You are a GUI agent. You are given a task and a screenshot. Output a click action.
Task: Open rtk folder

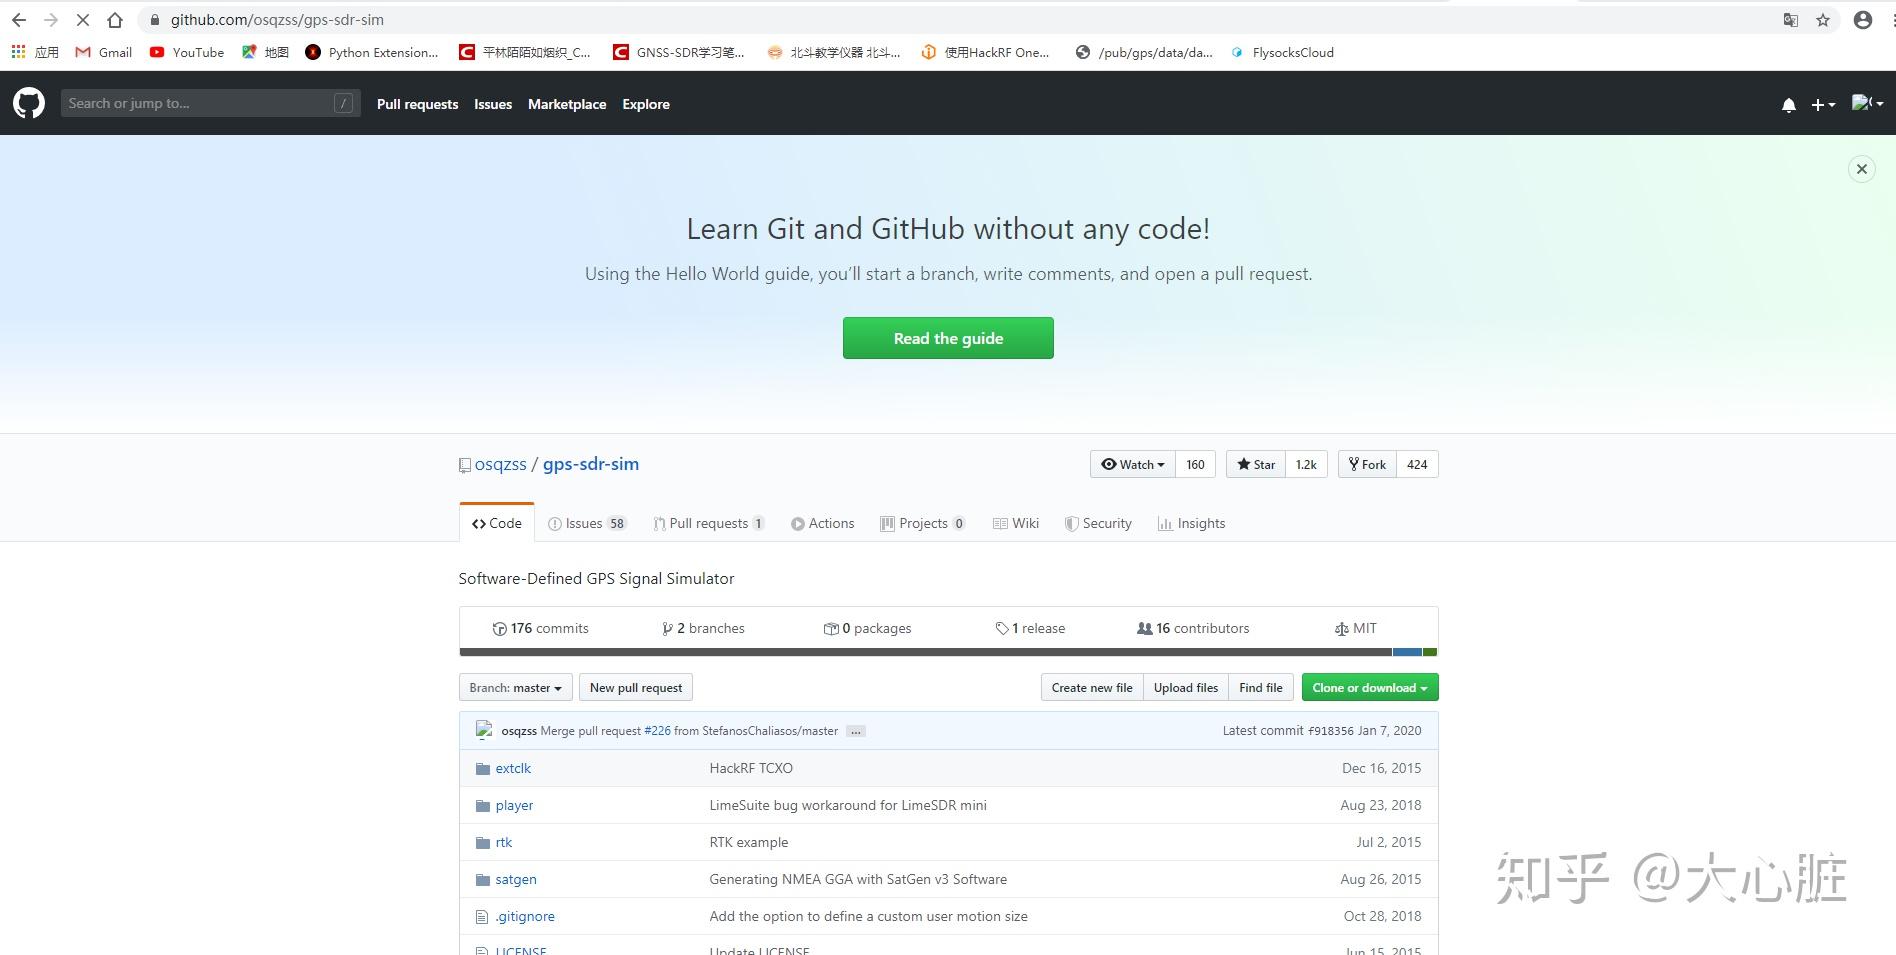504,842
